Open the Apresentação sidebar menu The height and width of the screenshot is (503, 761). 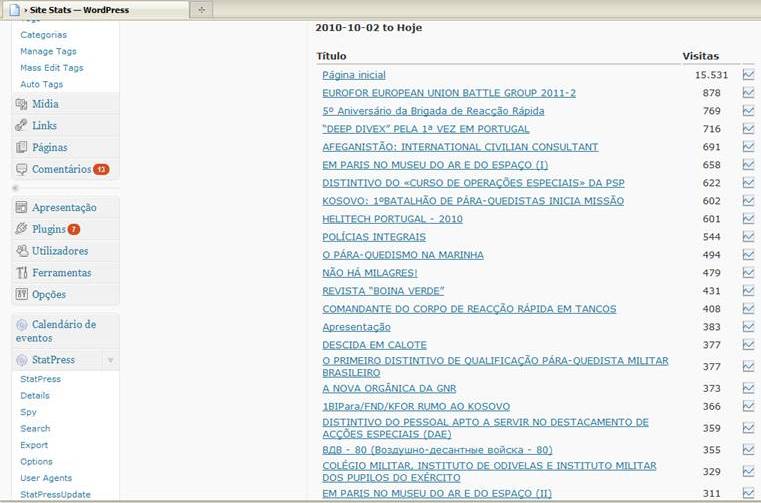coord(64,207)
